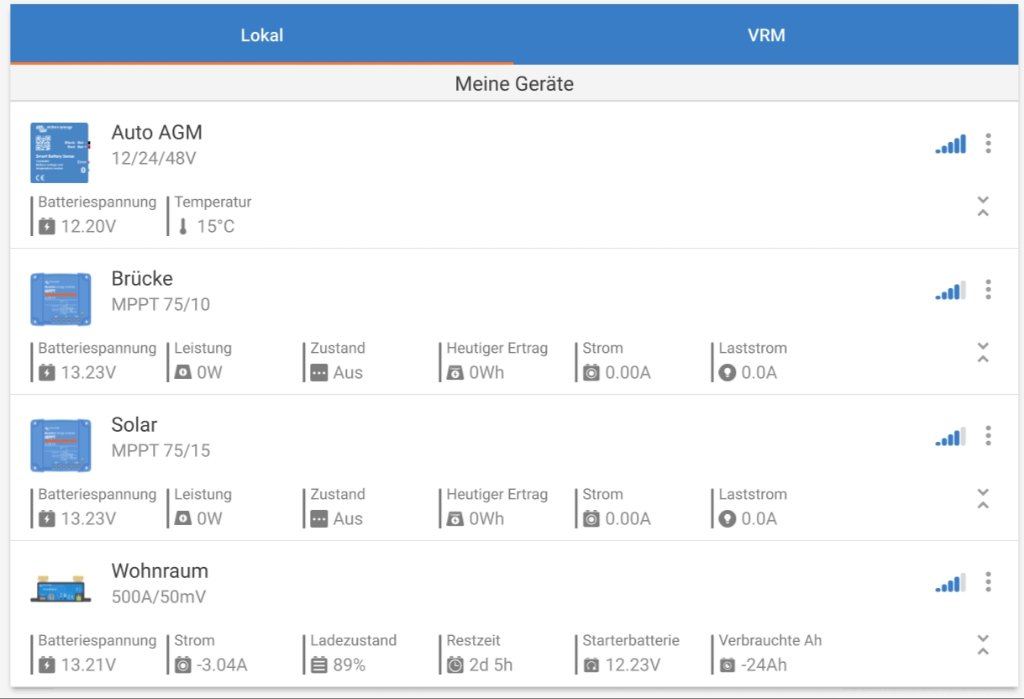This screenshot has width=1024, height=699.
Task: Open three-dot menu for Solar device
Action: tap(988, 436)
